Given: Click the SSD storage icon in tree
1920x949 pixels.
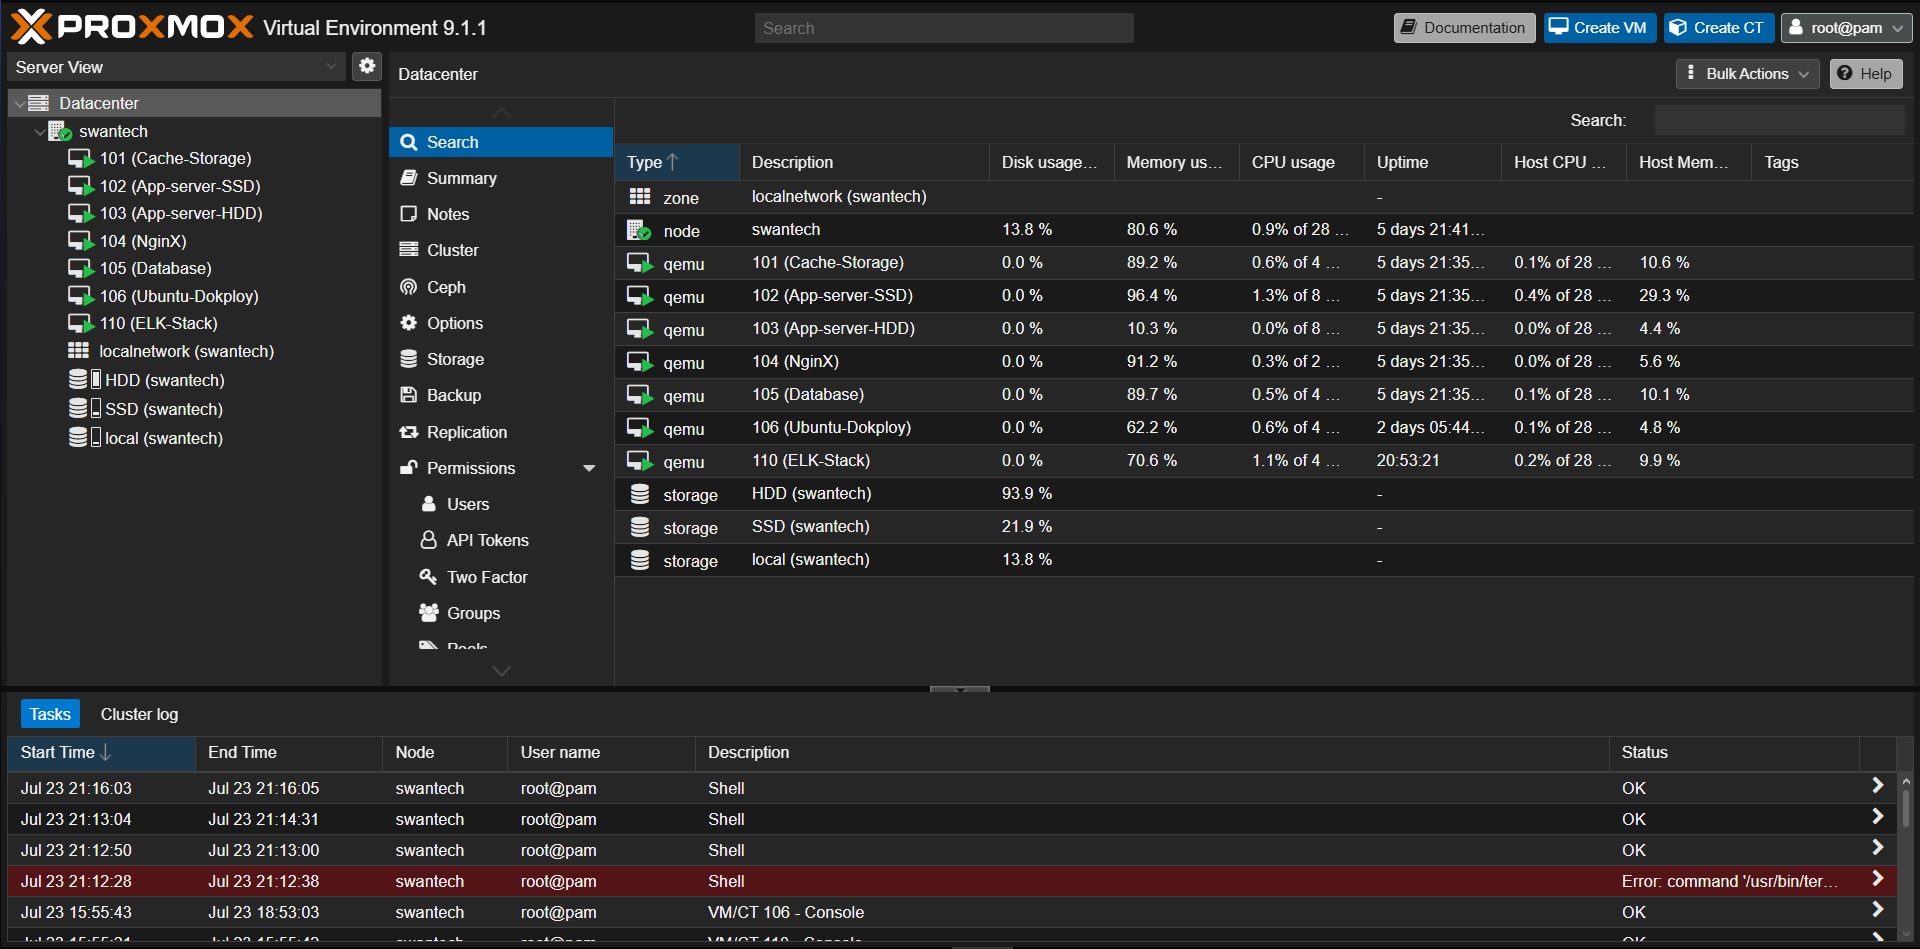Looking at the screenshot, I should click(84, 409).
